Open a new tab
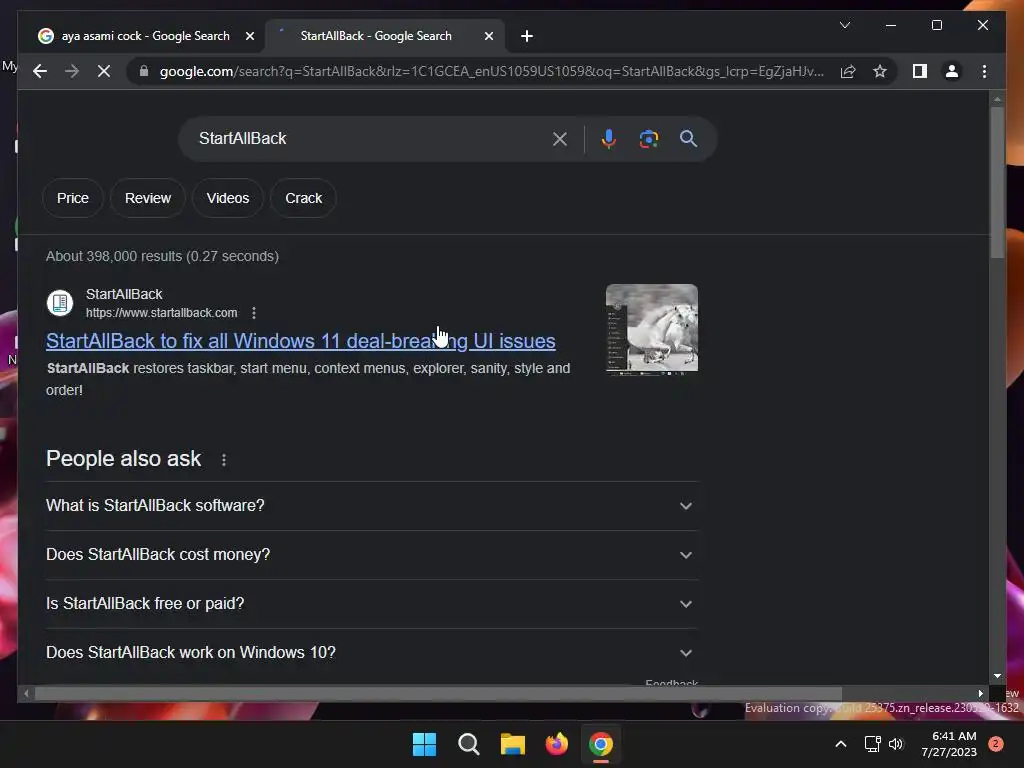Image resolution: width=1024 pixels, height=768 pixels. click(x=527, y=36)
